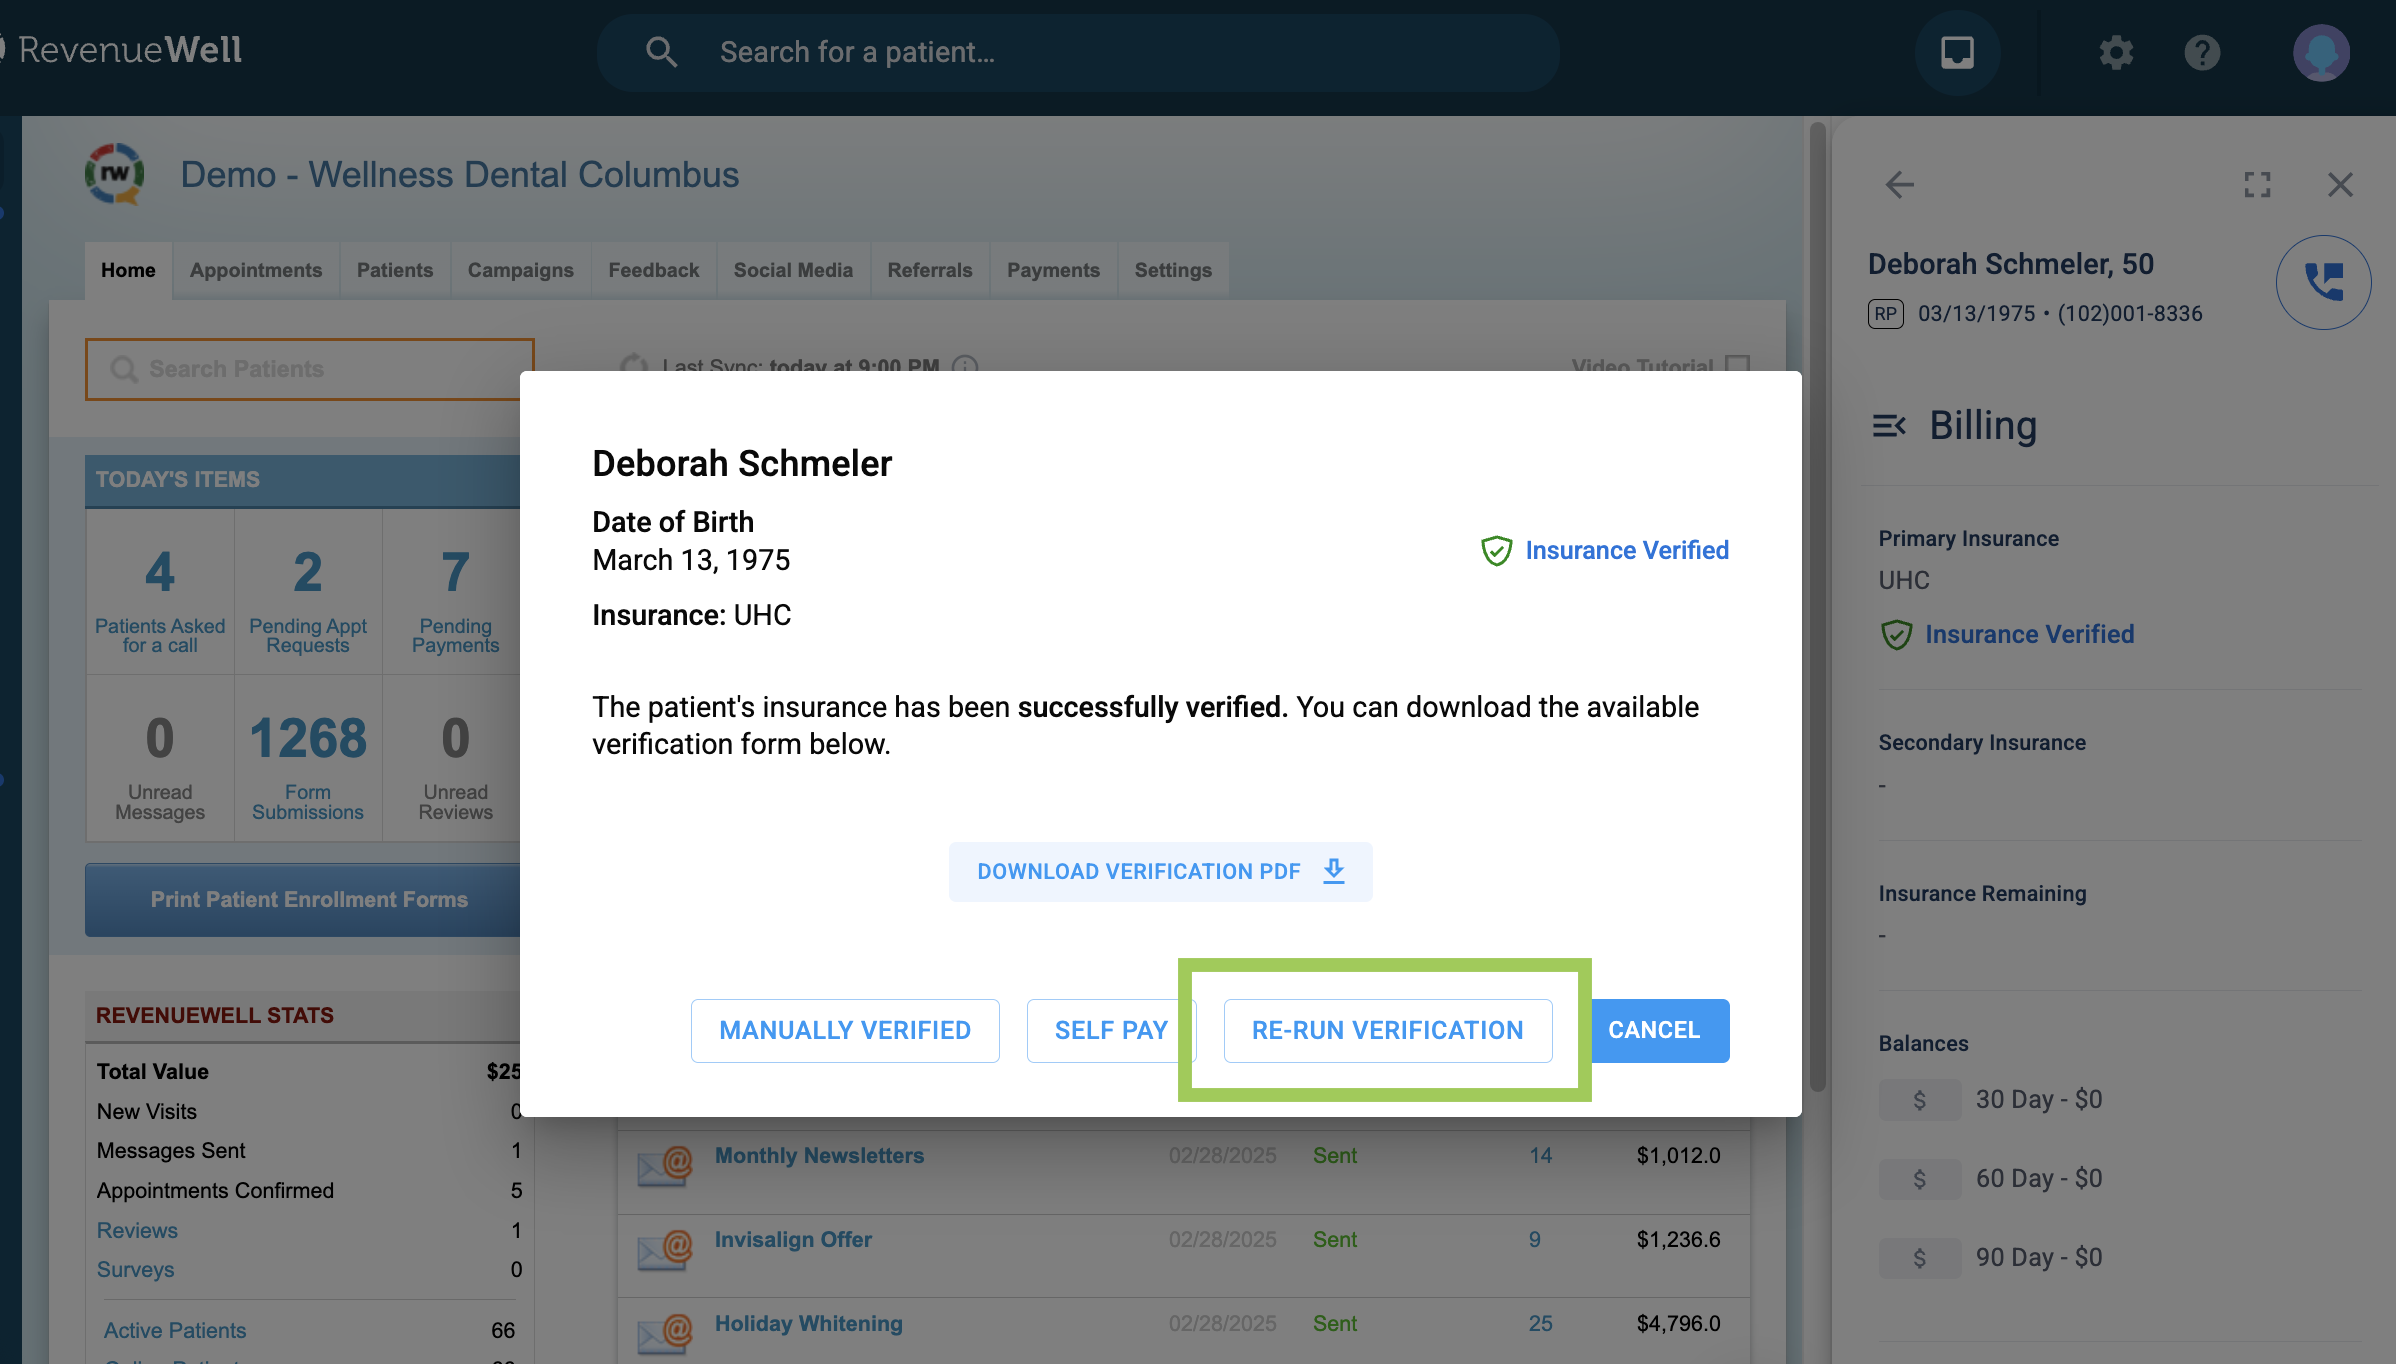Click the 30 Day balance dollar icon

[1919, 1100]
